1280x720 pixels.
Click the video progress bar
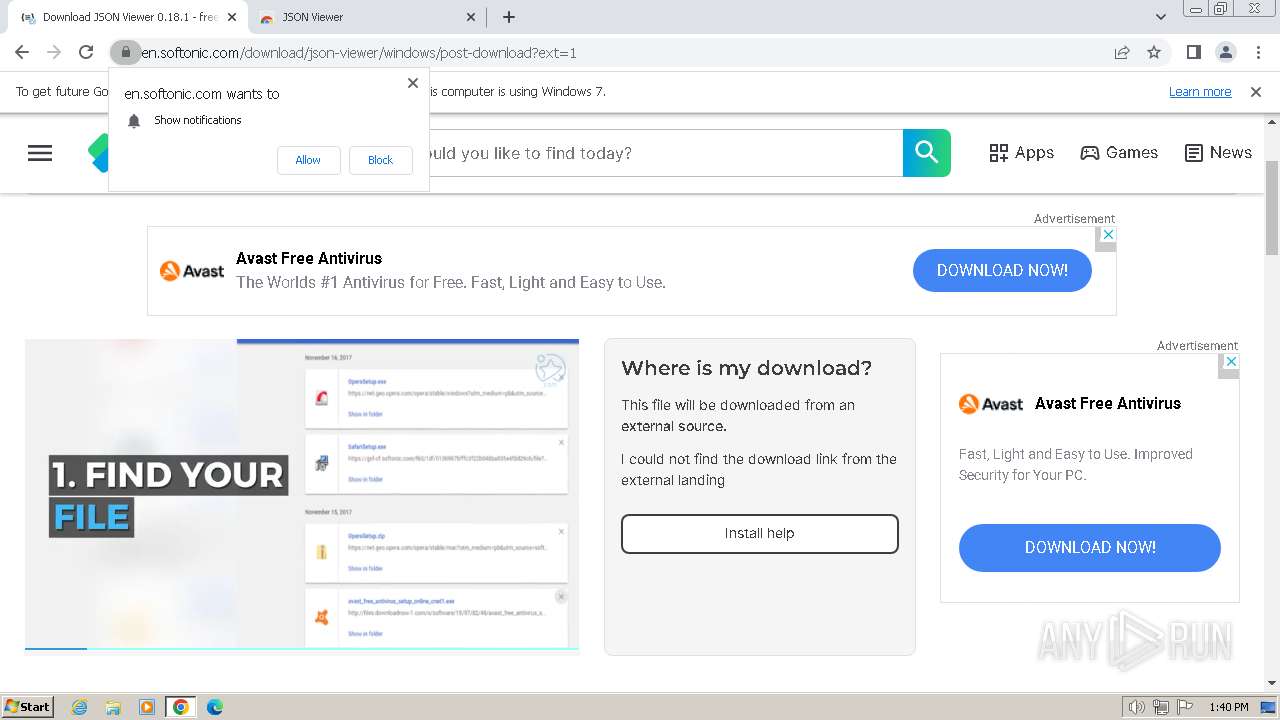302,649
